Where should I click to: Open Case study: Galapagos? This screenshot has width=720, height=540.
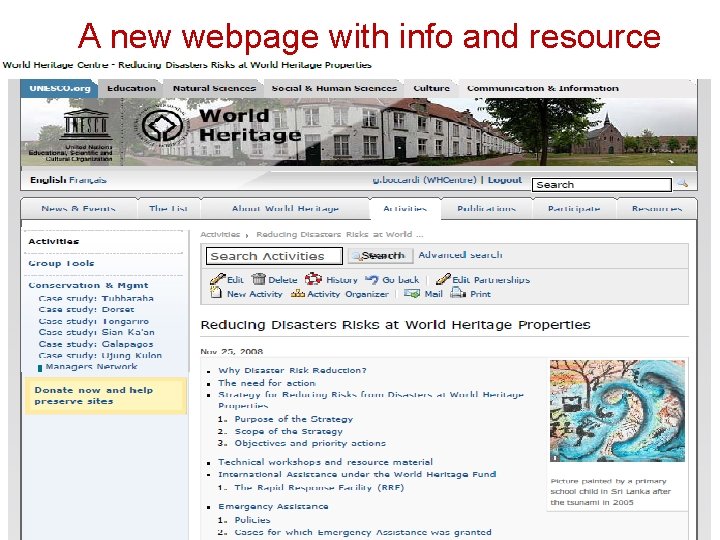pos(96,344)
